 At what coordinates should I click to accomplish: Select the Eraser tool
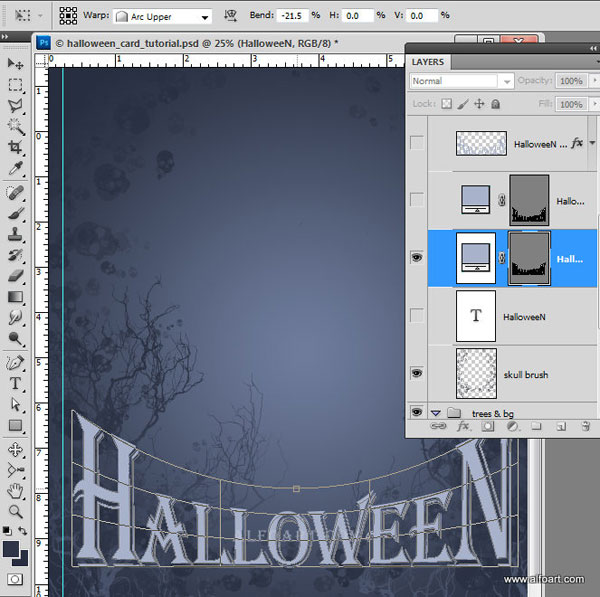(x=15, y=276)
